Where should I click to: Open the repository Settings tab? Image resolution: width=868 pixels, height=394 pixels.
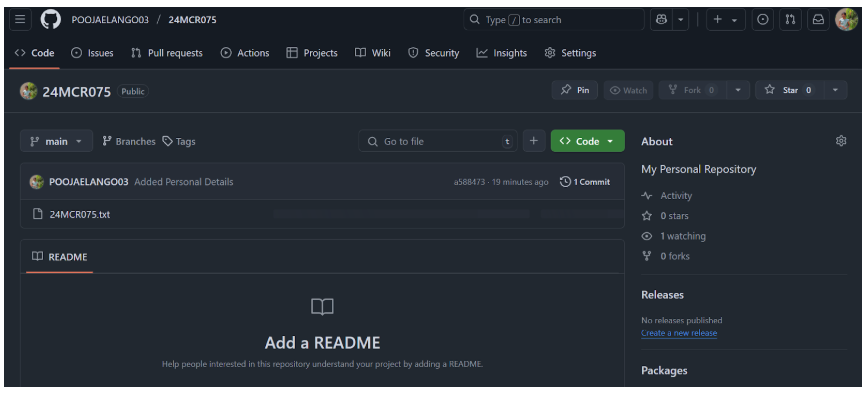570,53
